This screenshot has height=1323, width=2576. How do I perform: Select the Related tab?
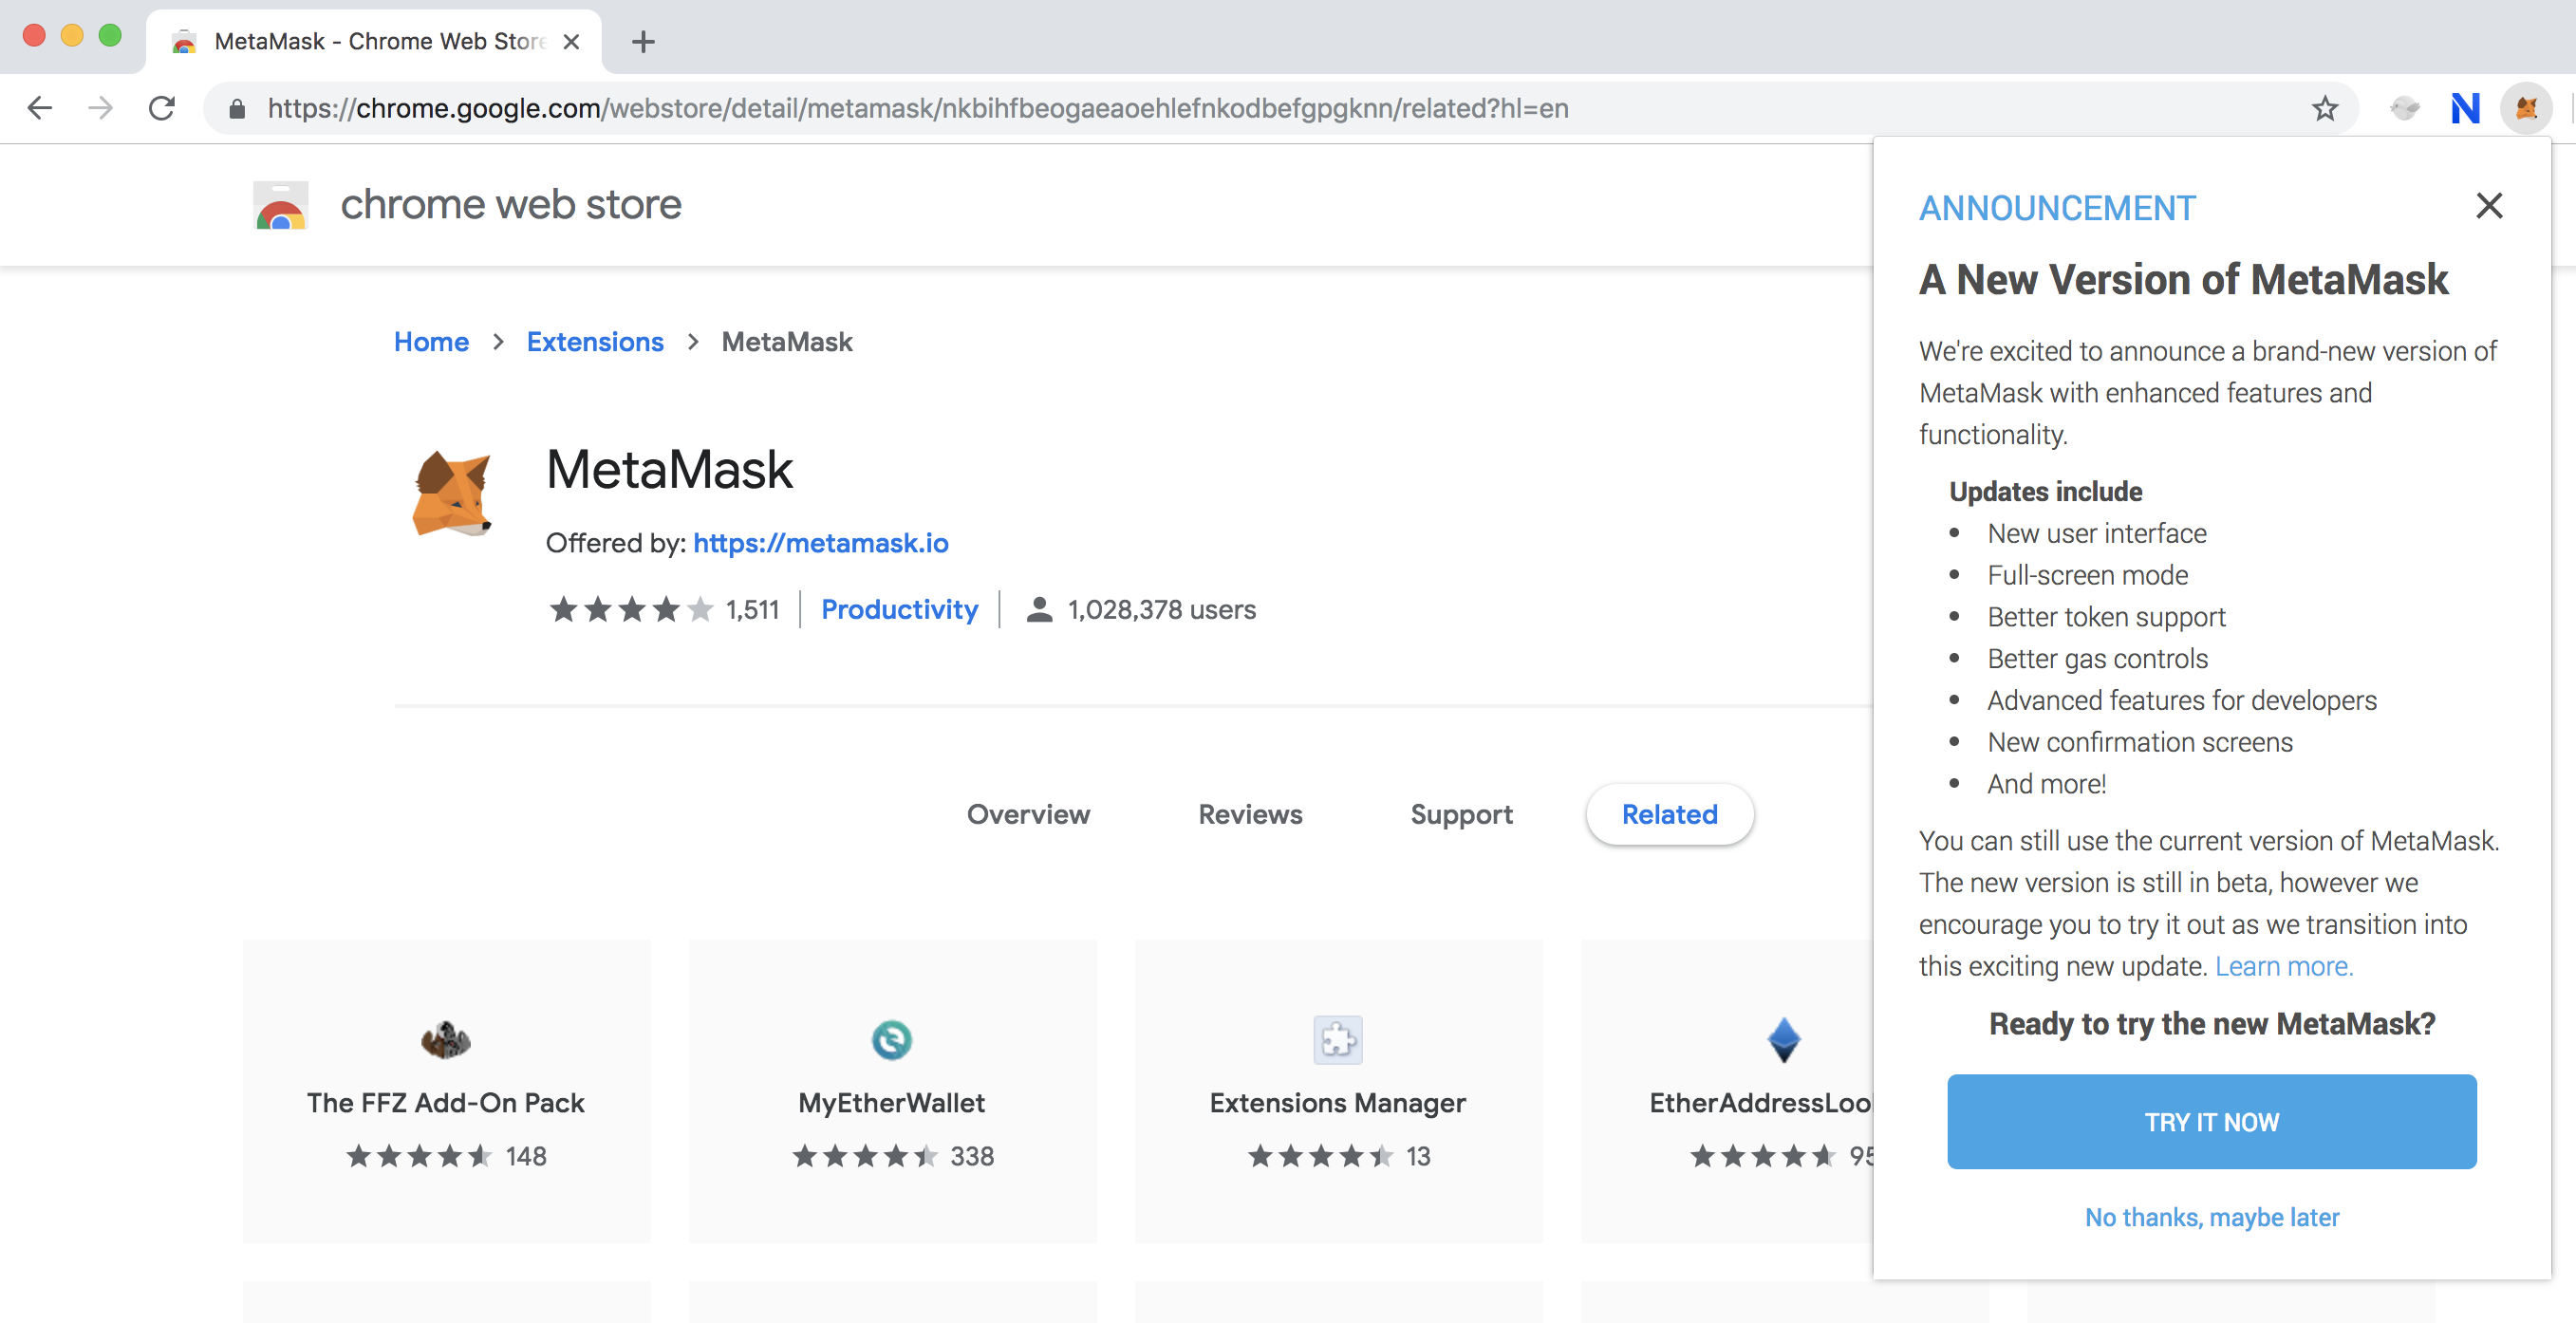[x=1669, y=814]
